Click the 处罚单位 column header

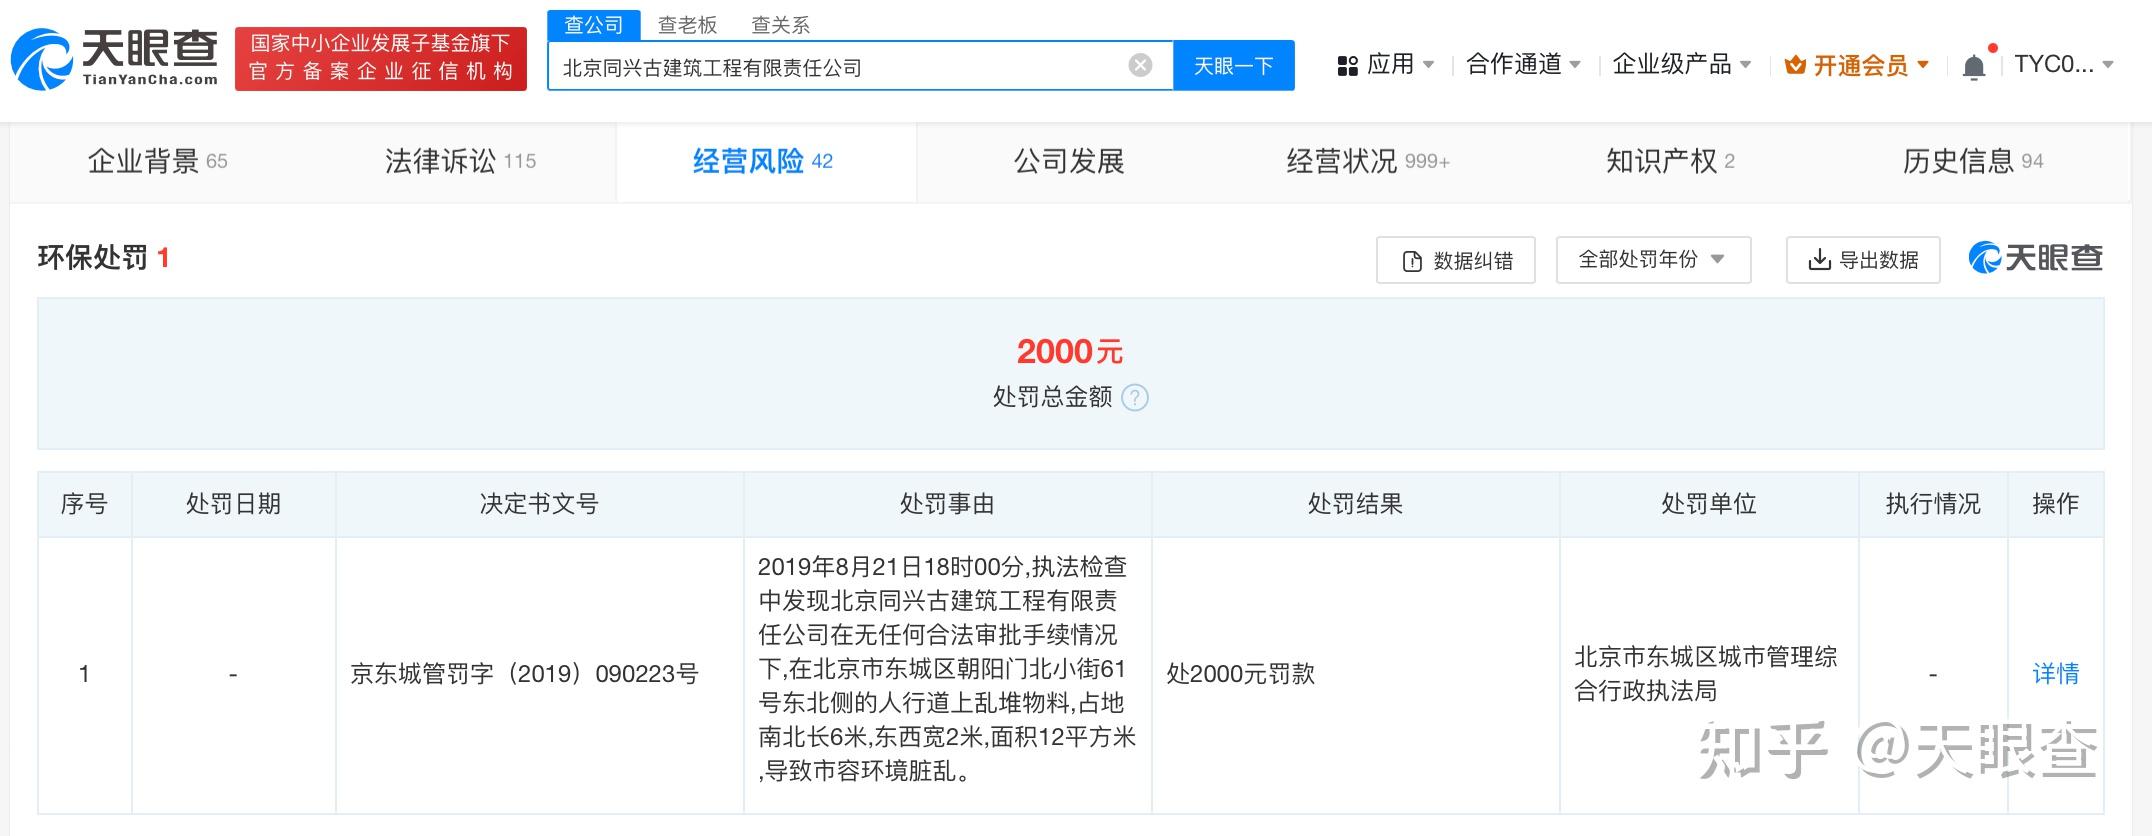coord(1709,504)
